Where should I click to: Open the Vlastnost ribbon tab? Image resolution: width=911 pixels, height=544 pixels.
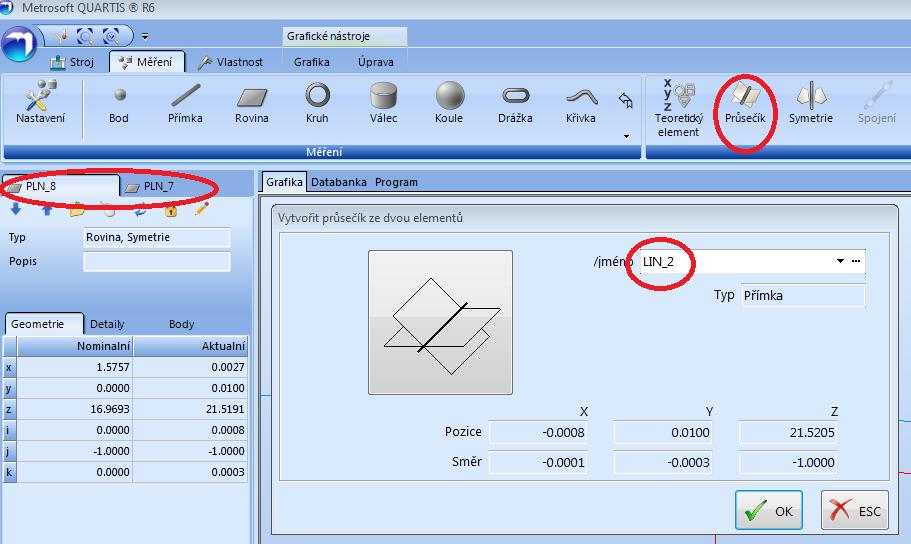click(230, 62)
